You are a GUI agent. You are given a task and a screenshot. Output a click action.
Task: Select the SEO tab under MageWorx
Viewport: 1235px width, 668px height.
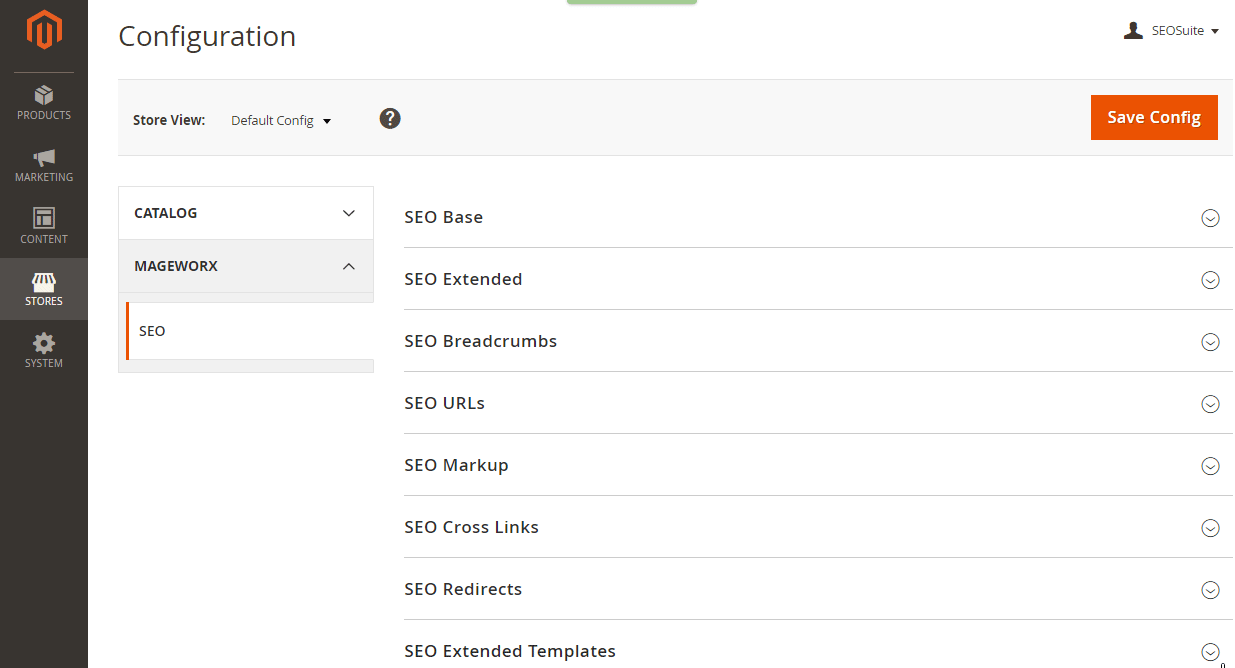pos(250,331)
